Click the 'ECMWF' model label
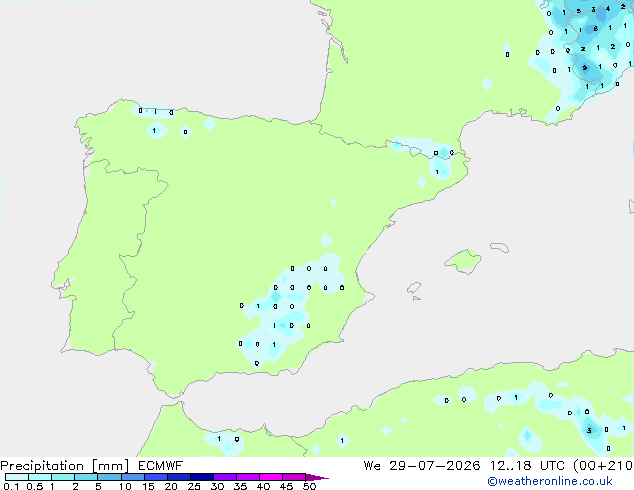Image resolution: width=634 pixels, height=490 pixels. (161, 466)
